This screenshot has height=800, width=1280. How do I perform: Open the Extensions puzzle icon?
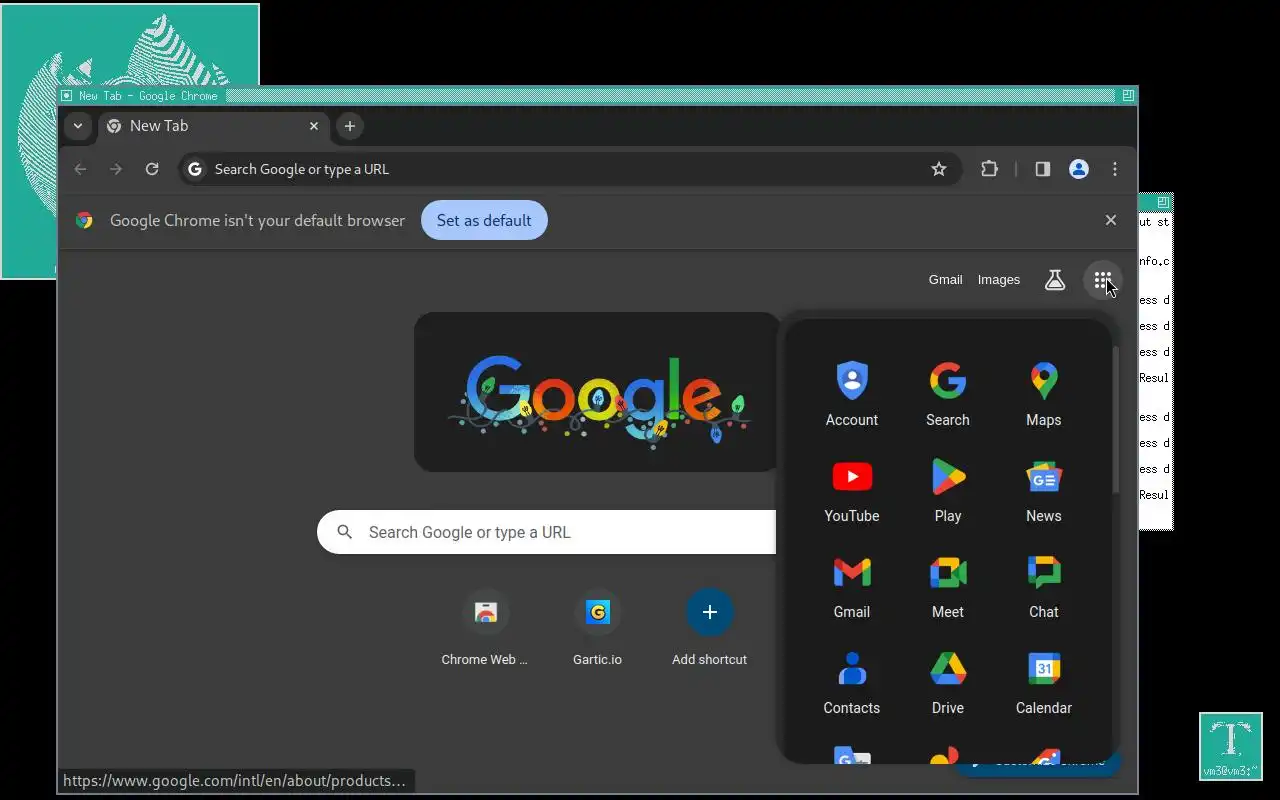pyautogui.click(x=989, y=169)
